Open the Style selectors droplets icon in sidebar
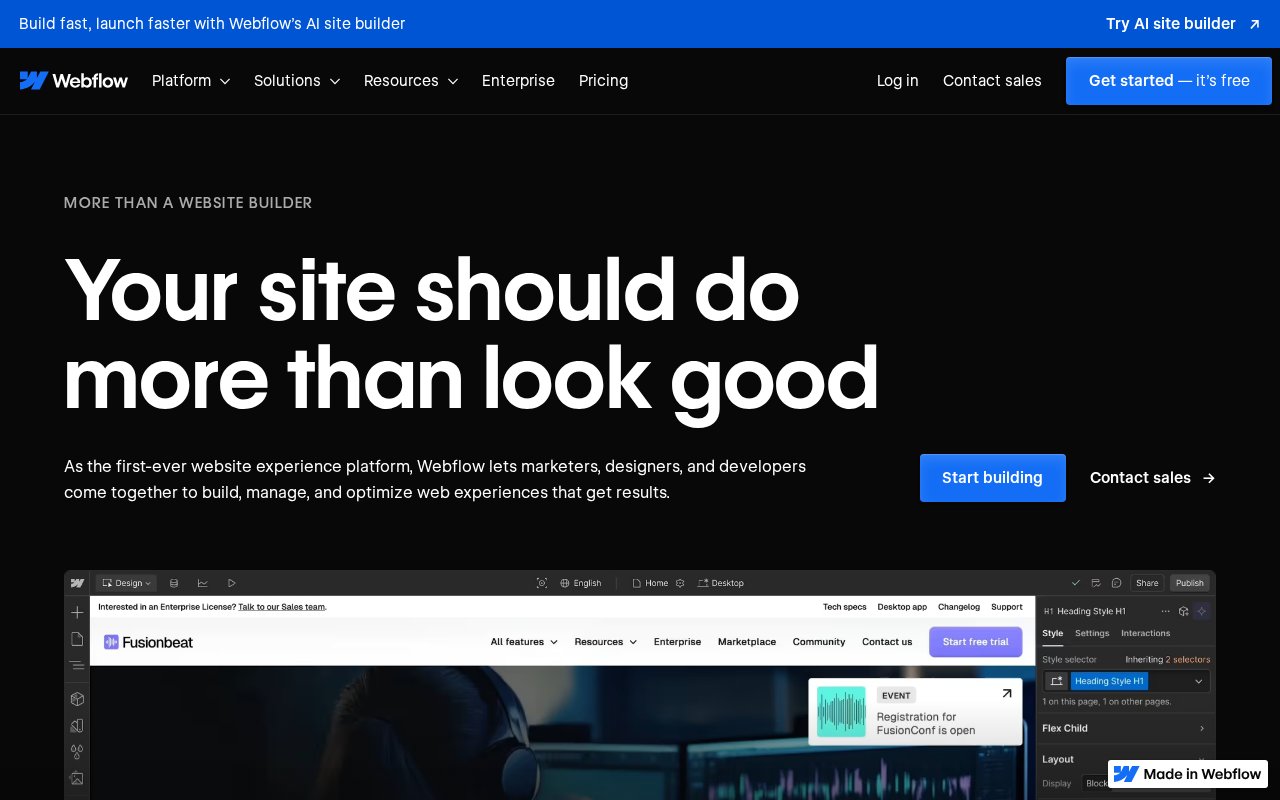Screen dimensions: 1280x800 pos(77,752)
